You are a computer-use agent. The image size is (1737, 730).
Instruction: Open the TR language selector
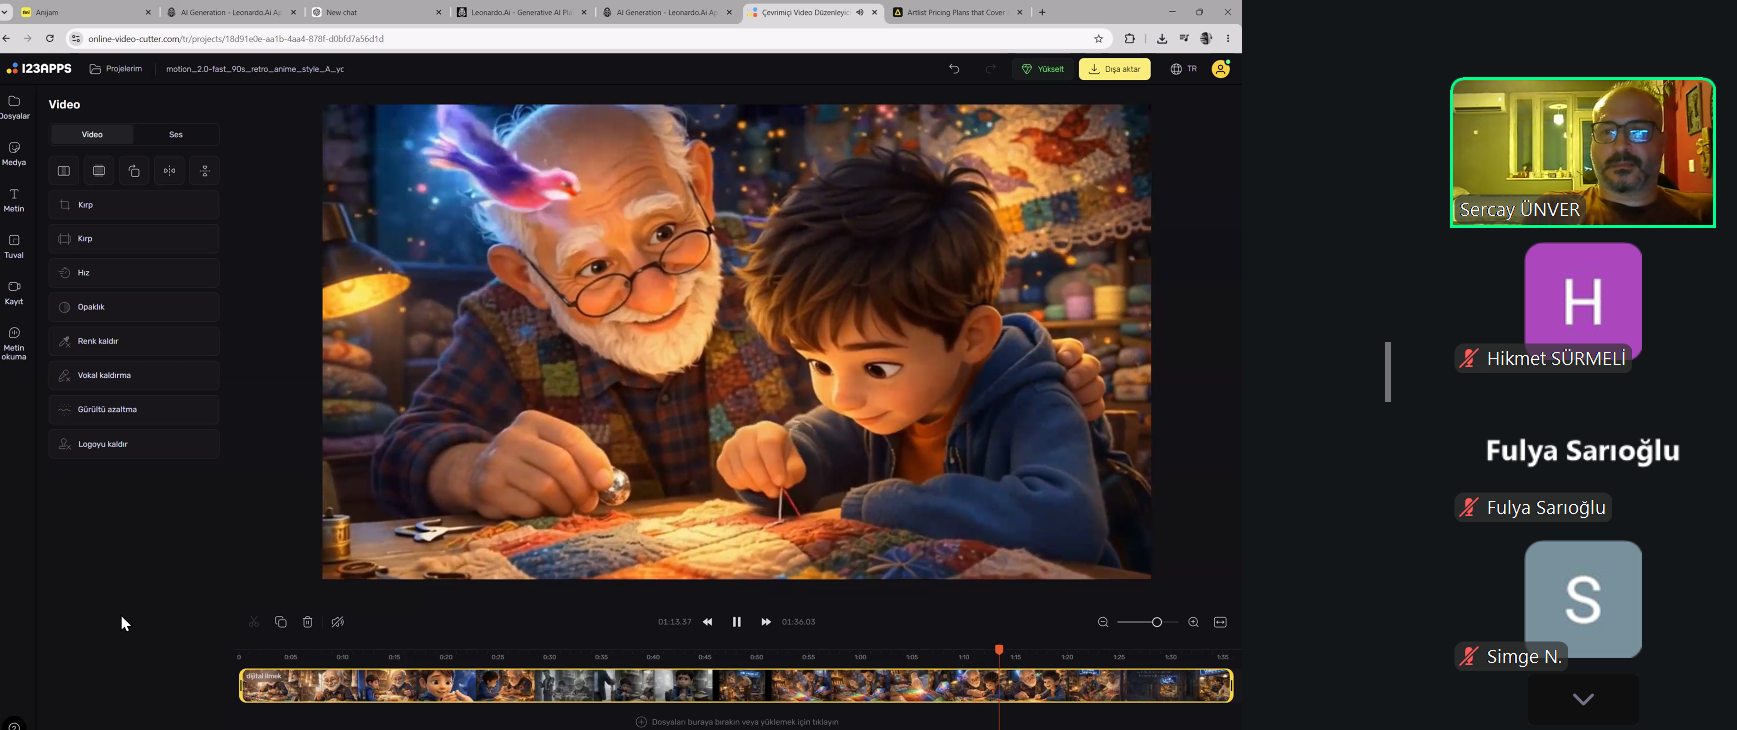1184,69
